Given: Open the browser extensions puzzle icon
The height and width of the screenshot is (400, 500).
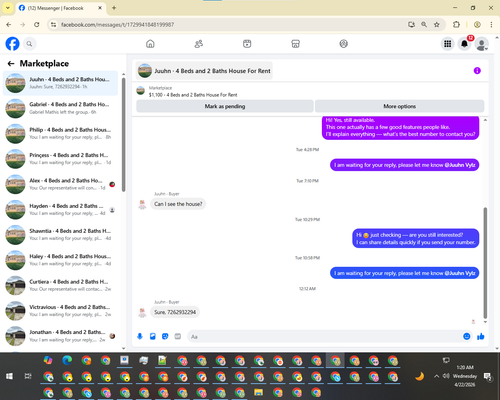Looking at the screenshot, I should coord(456,25).
